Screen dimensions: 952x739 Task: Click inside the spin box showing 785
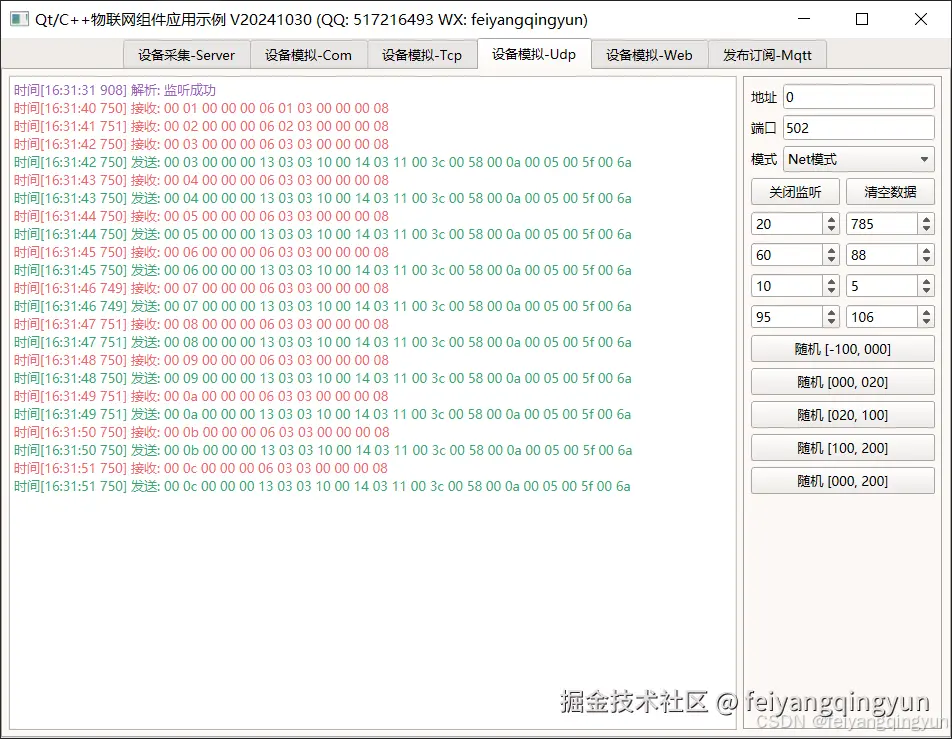coord(882,224)
